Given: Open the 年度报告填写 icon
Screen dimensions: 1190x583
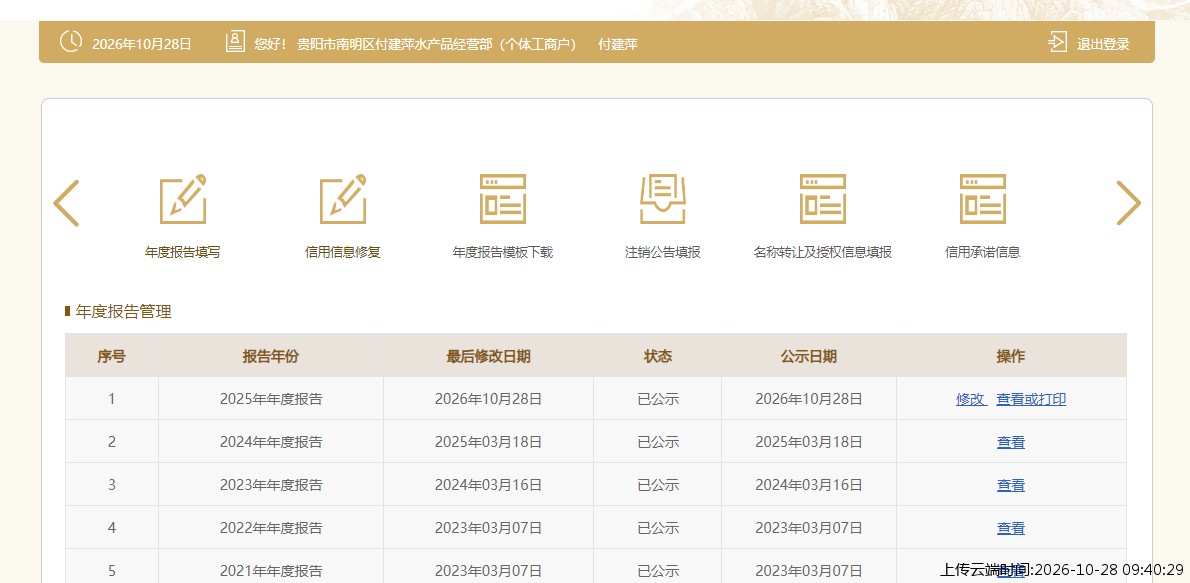Looking at the screenshot, I should (183, 199).
